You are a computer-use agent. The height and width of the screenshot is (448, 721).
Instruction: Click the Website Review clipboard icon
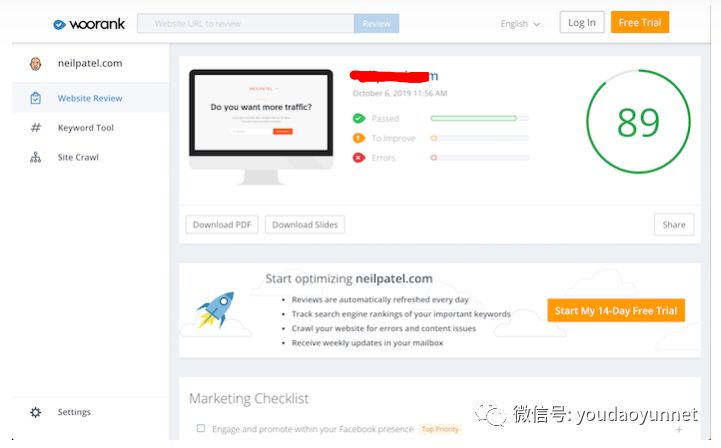coord(35,98)
